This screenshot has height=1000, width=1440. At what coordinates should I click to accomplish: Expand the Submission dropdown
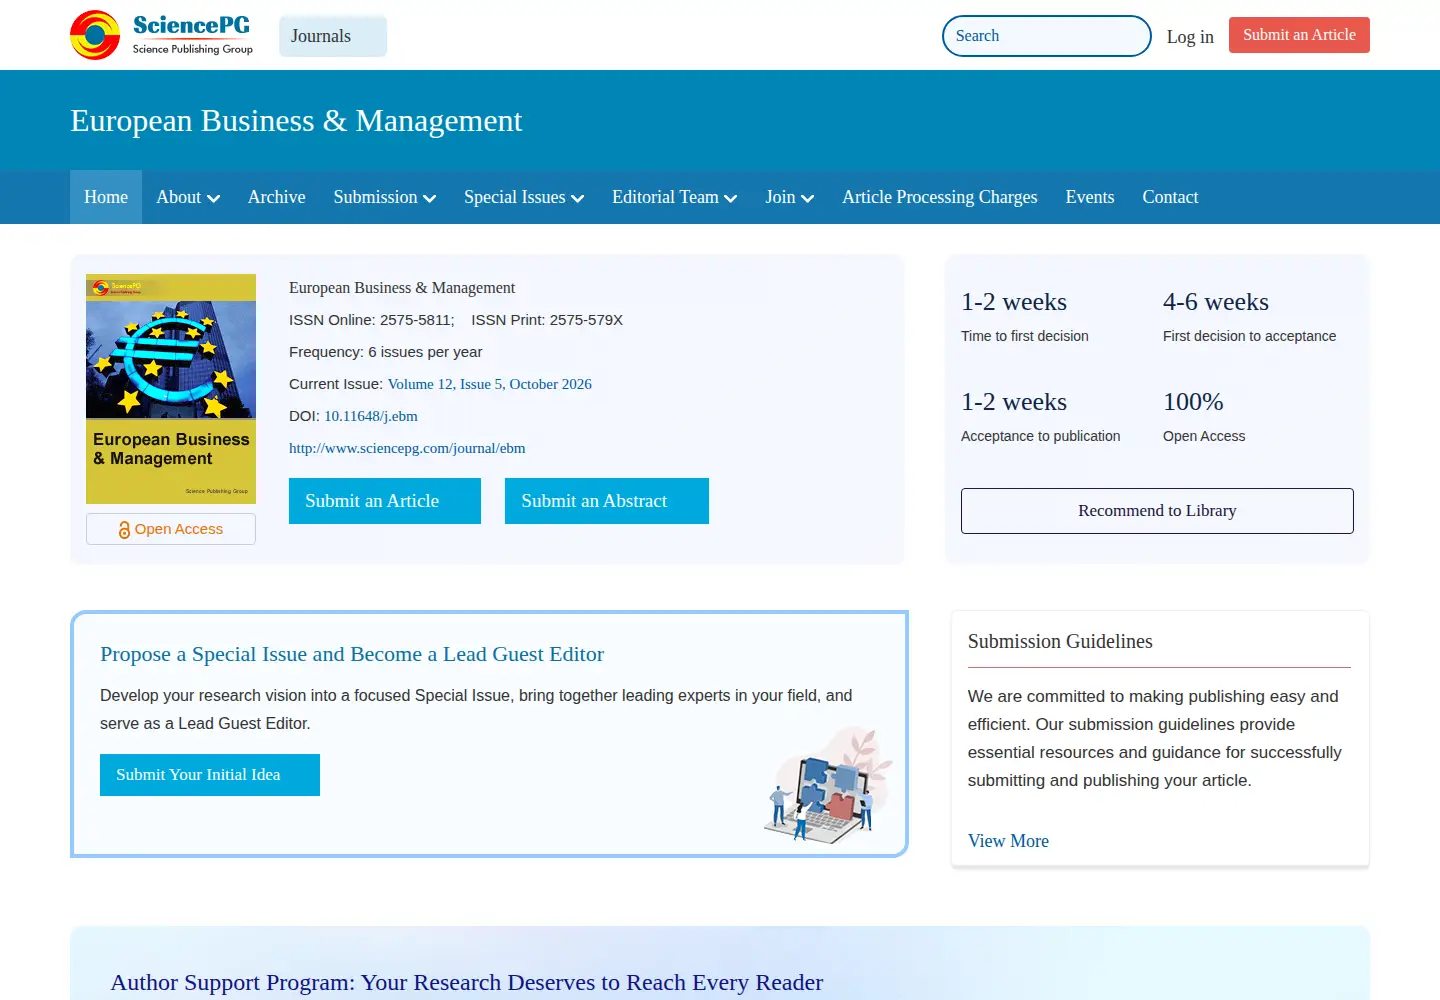pyautogui.click(x=385, y=197)
